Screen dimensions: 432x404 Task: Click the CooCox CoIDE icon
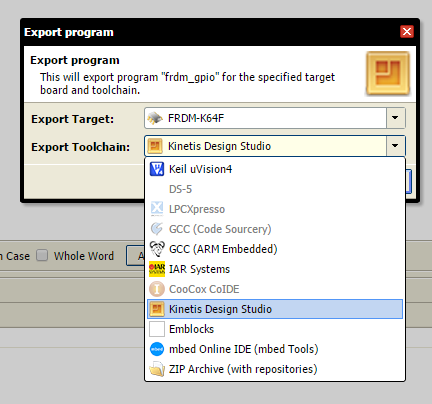point(157,289)
